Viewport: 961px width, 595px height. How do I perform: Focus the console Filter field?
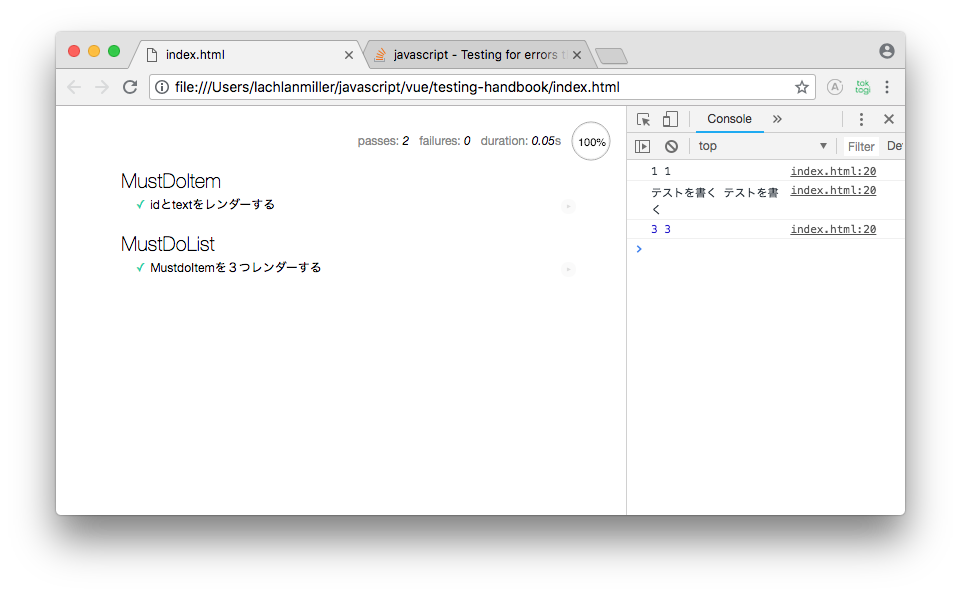click(860, 146)
